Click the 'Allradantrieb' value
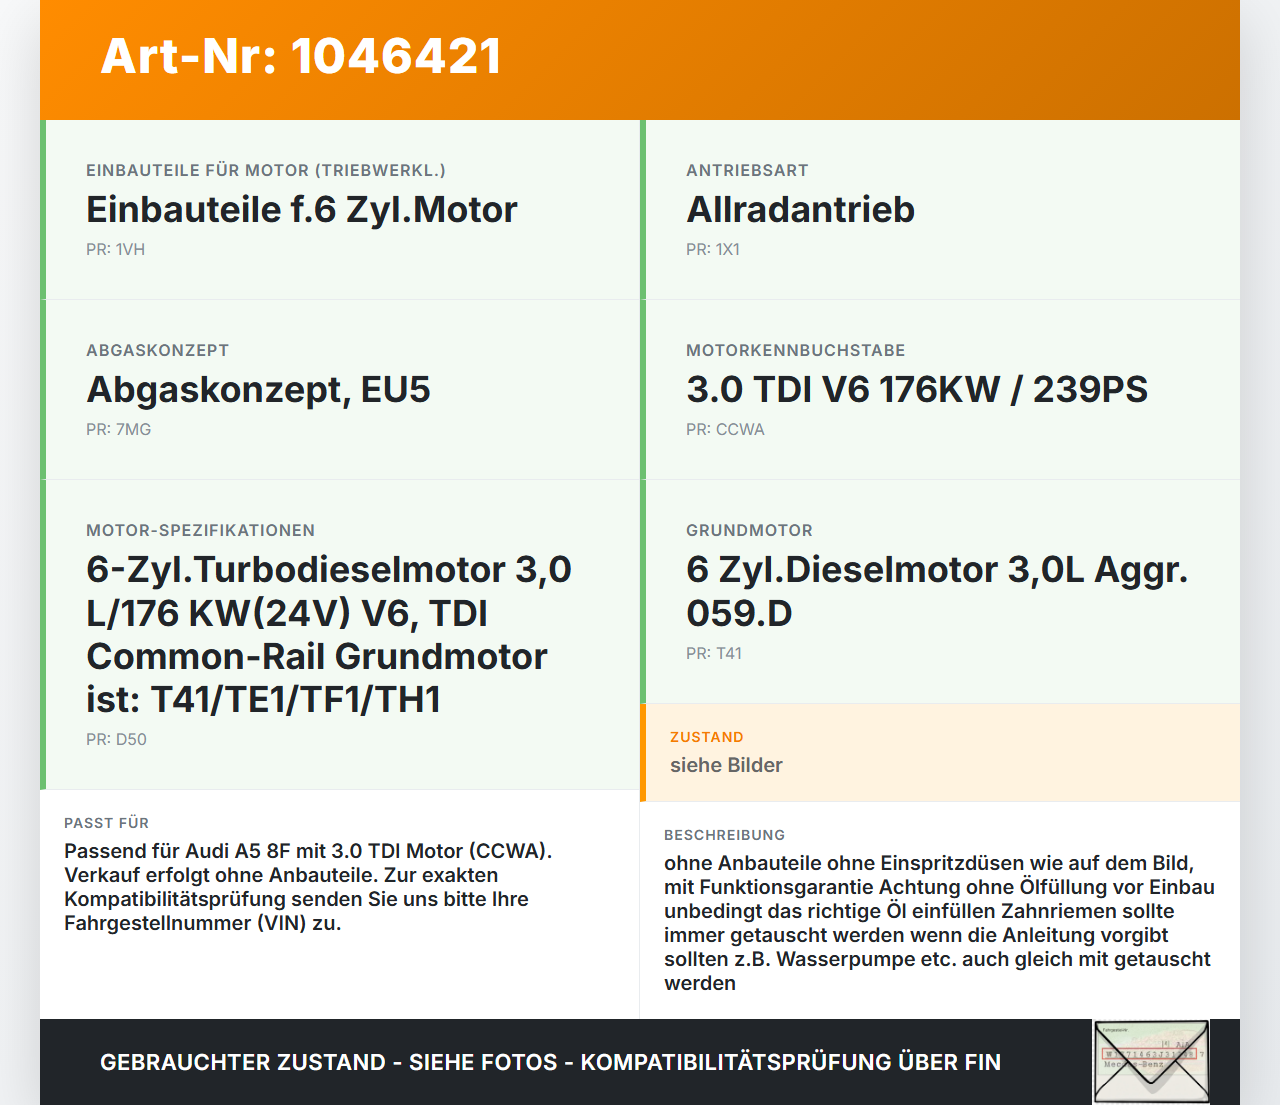 (800, 209)
